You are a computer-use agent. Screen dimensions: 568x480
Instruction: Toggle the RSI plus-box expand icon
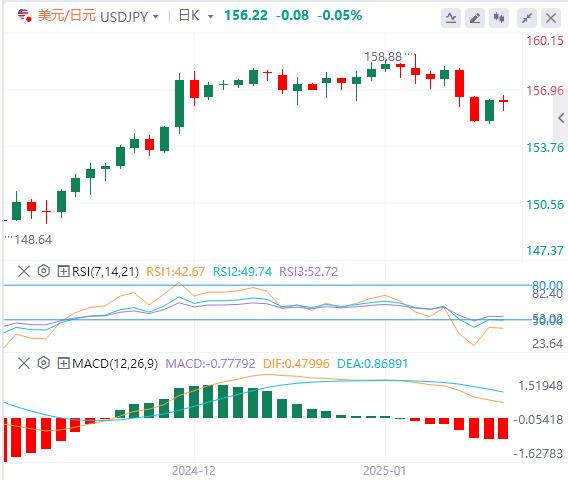pyautogui.click(x=63, y=271)
